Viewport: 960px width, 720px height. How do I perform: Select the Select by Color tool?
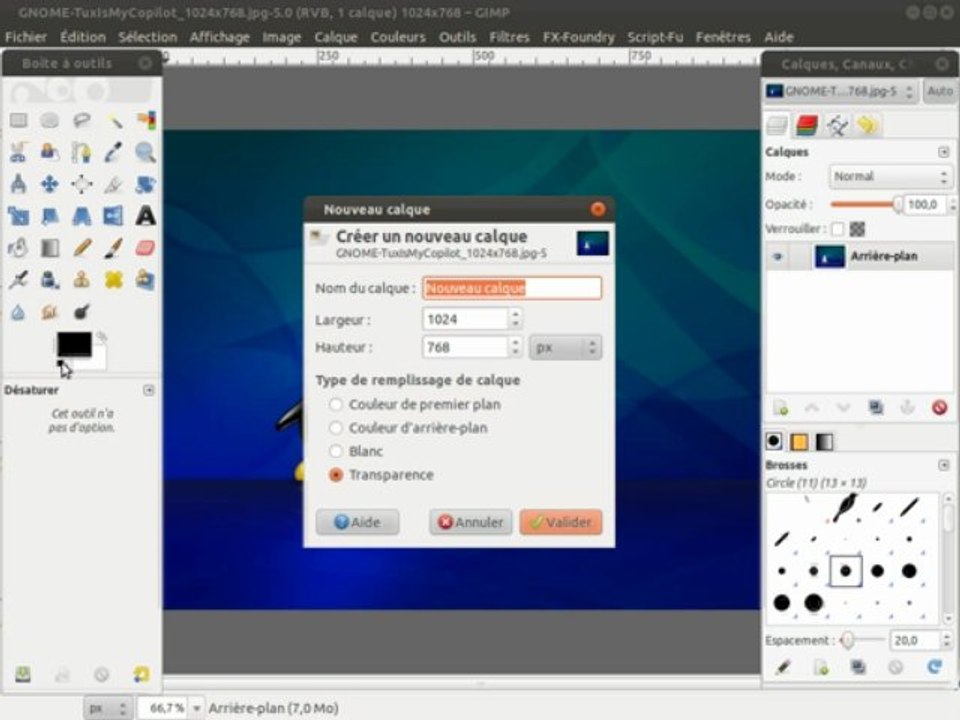tap(145, 120)
